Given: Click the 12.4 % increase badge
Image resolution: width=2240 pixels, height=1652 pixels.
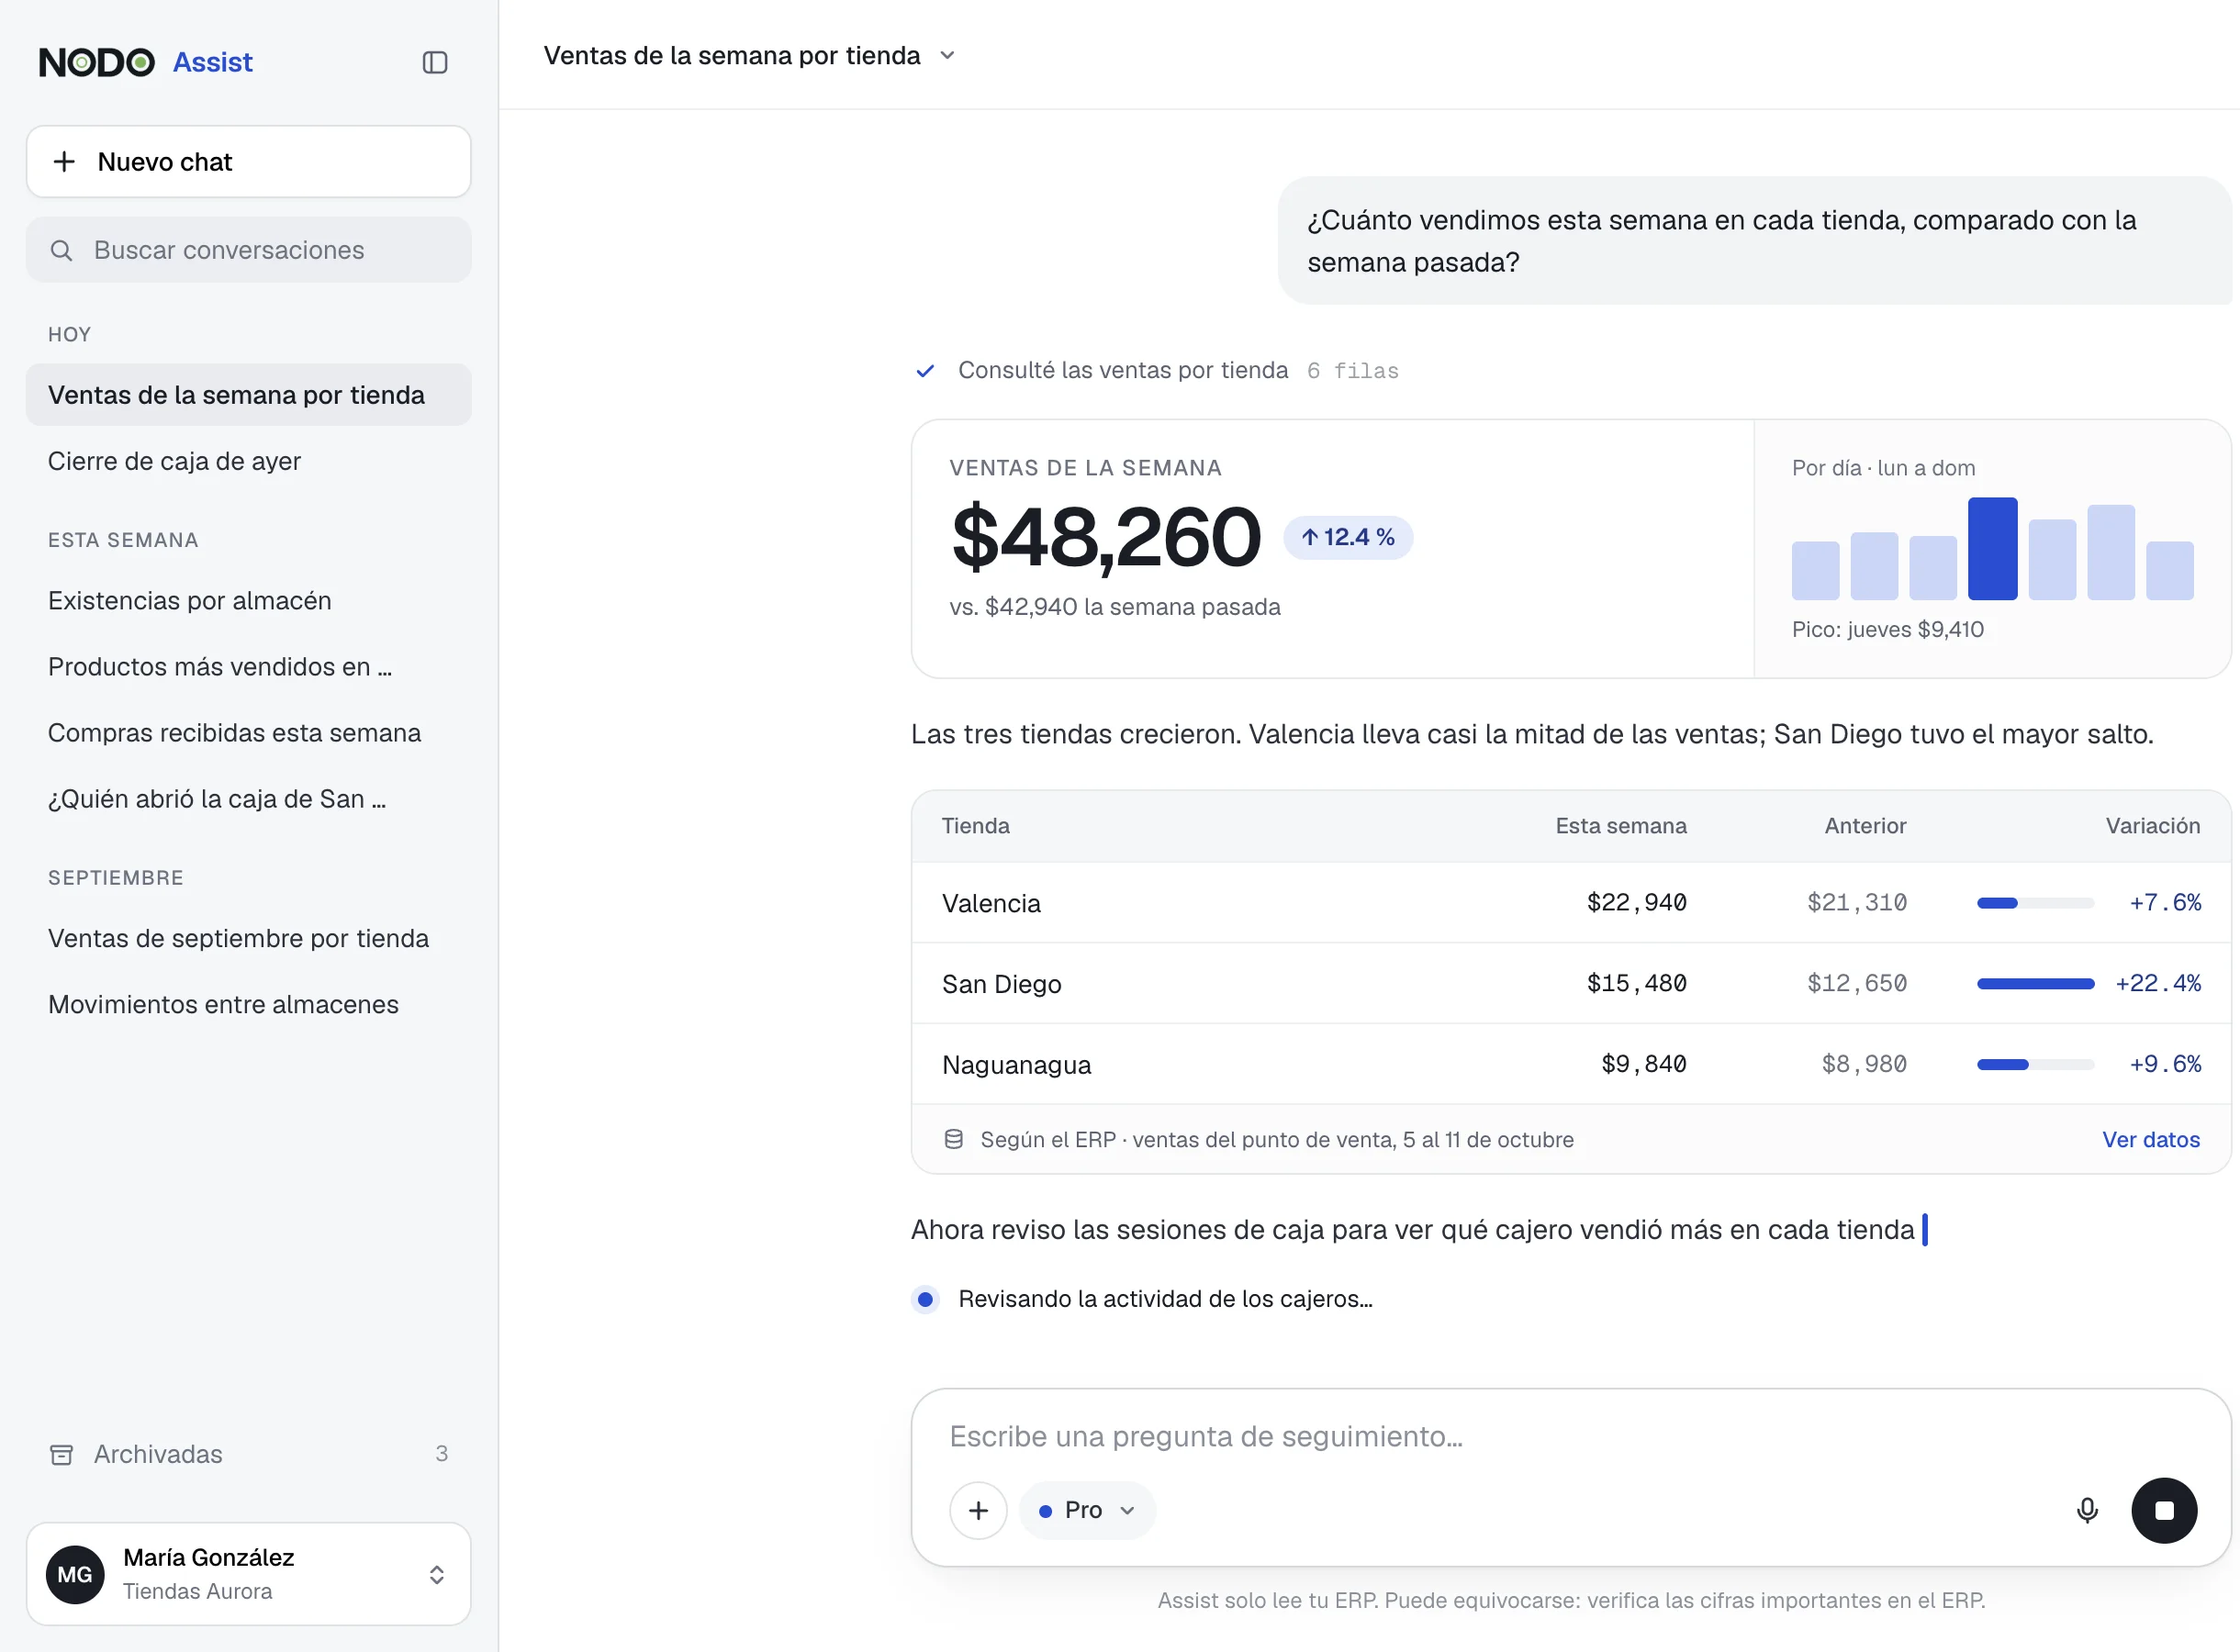Looking at the screenshot, I should click(x=1347, y=537).
